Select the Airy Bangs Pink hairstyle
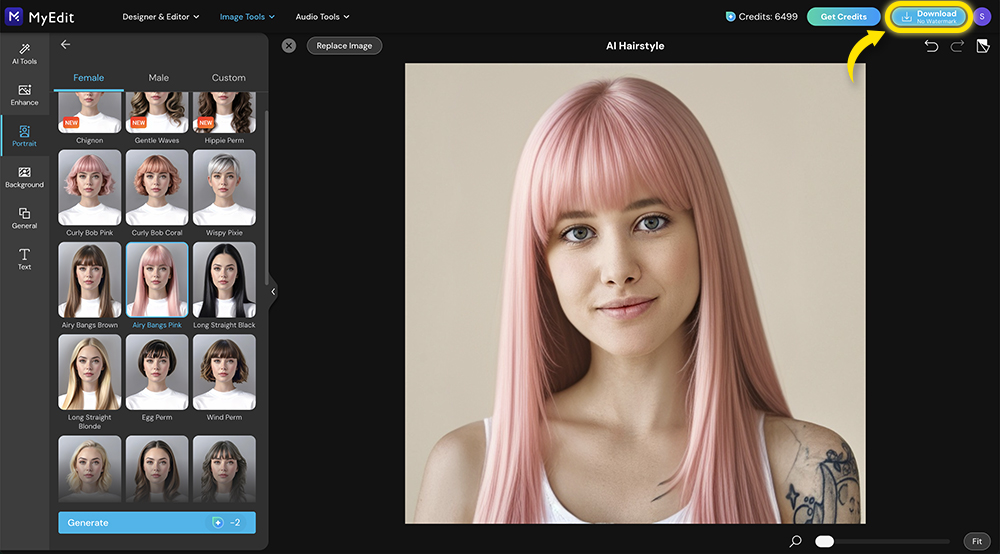The width and height of the screenshot is (1000, 554). pos(157,279)
